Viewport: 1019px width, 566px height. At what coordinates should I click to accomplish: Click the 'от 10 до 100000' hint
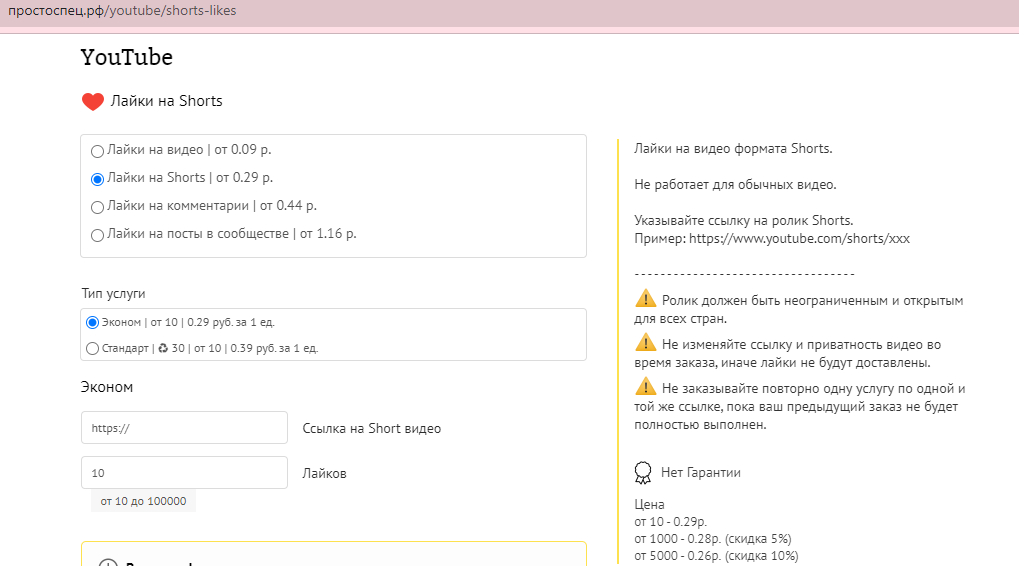click(x=143, y=501)
